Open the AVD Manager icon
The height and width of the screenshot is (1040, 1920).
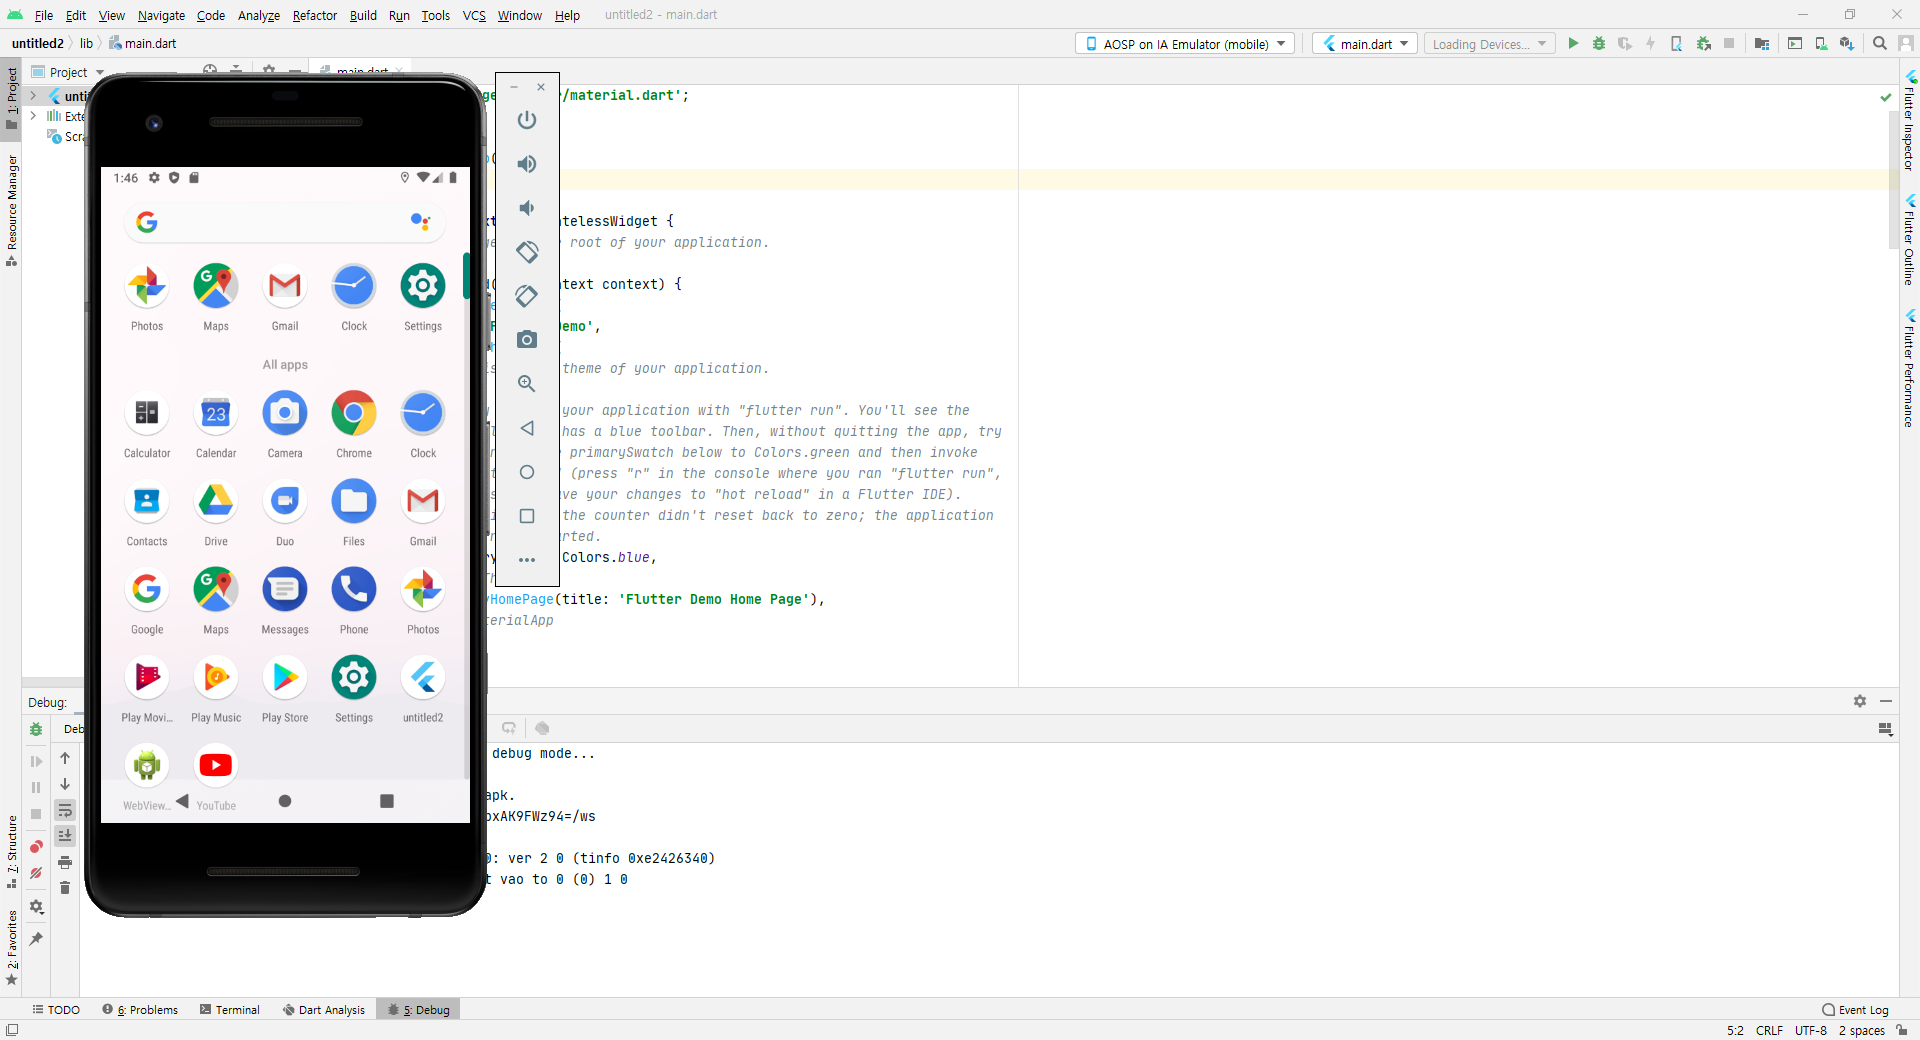[1821, 44]
